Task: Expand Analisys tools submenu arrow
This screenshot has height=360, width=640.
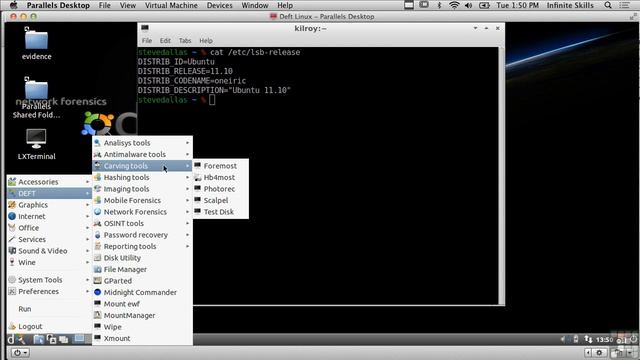Action: point(187,143)
